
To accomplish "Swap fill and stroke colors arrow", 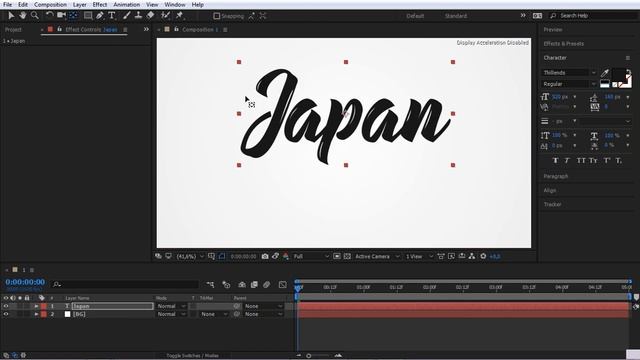I will 629,72.
